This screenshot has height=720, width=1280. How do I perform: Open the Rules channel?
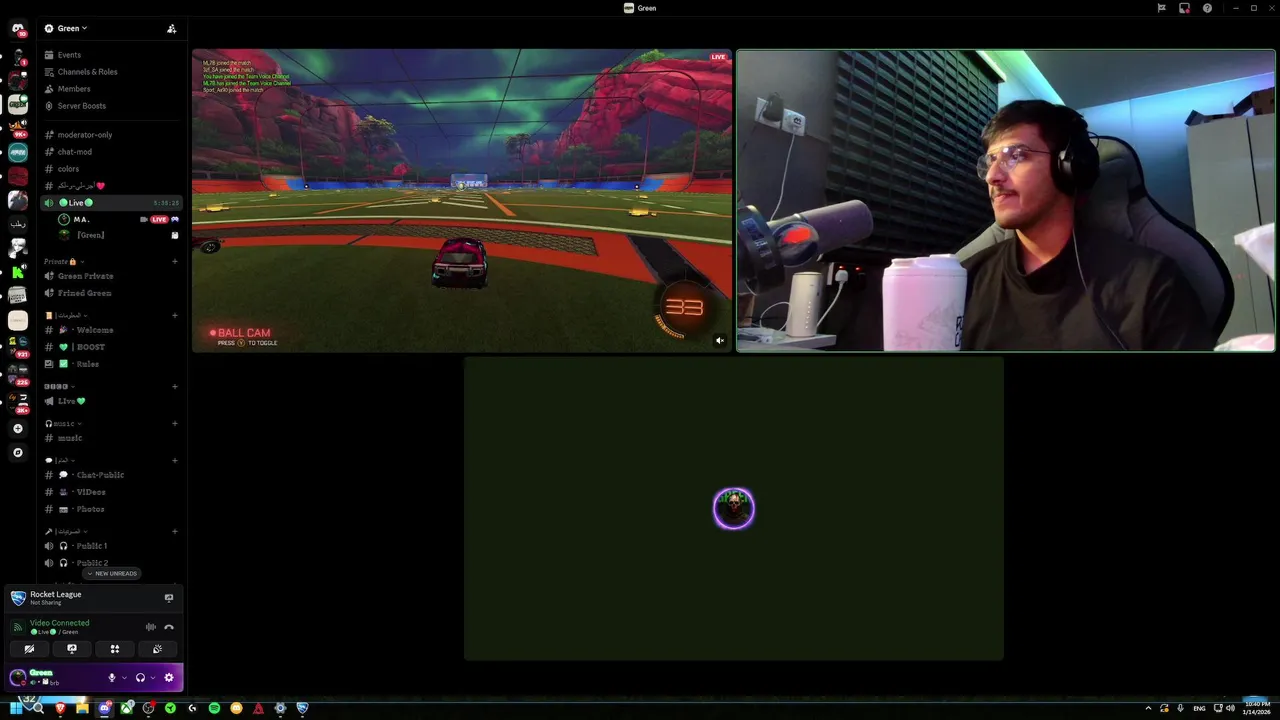[110, 364]
